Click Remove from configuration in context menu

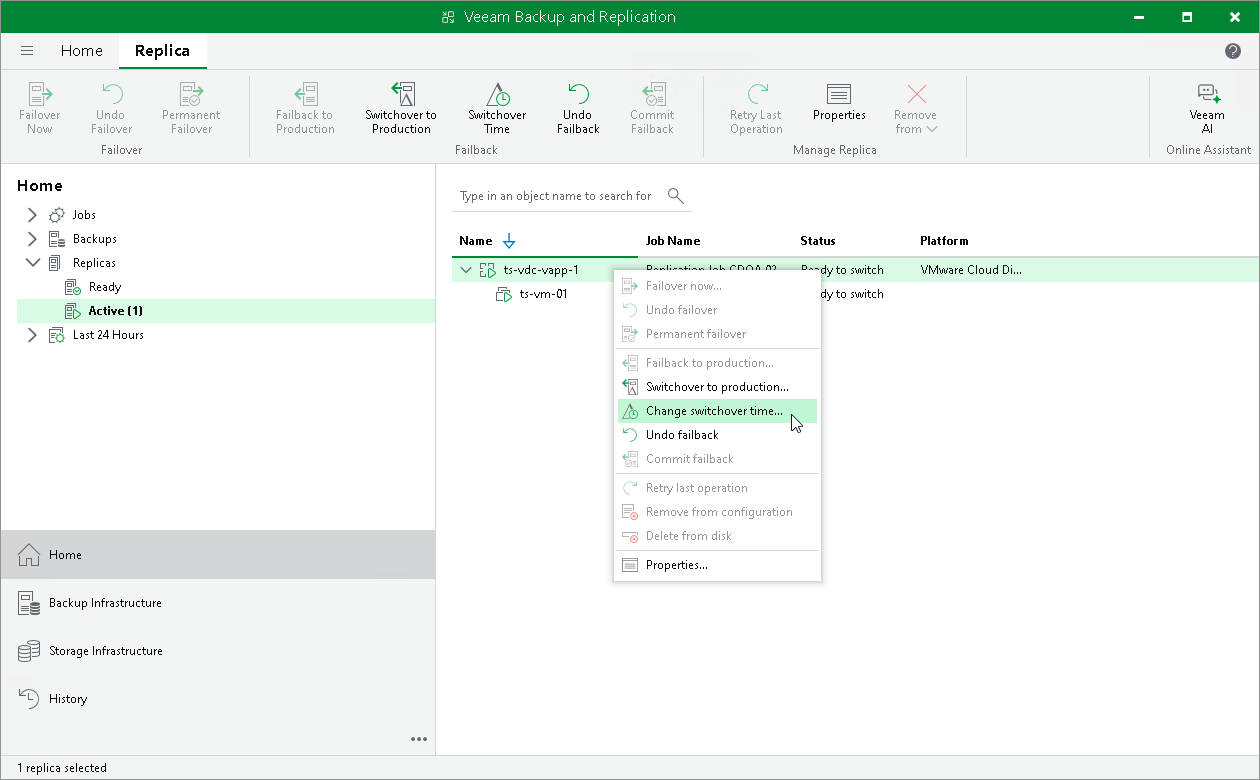click(x=717, y=512)
